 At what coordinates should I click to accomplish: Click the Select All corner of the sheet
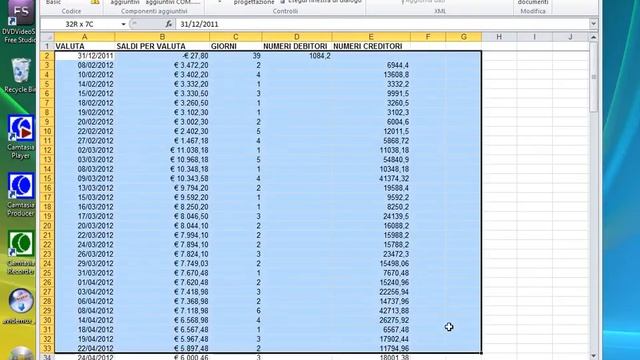tap(47, 37)
